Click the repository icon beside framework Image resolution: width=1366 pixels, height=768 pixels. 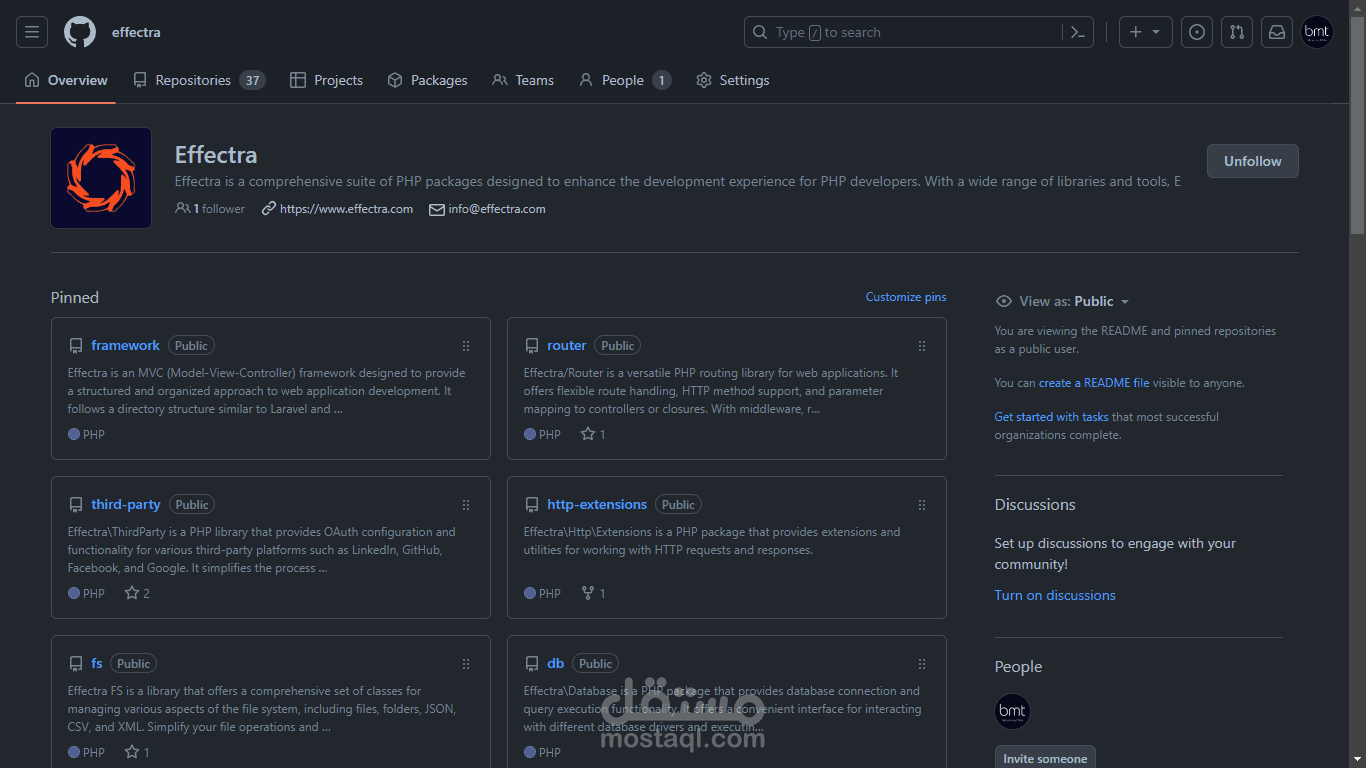(76, 346)
